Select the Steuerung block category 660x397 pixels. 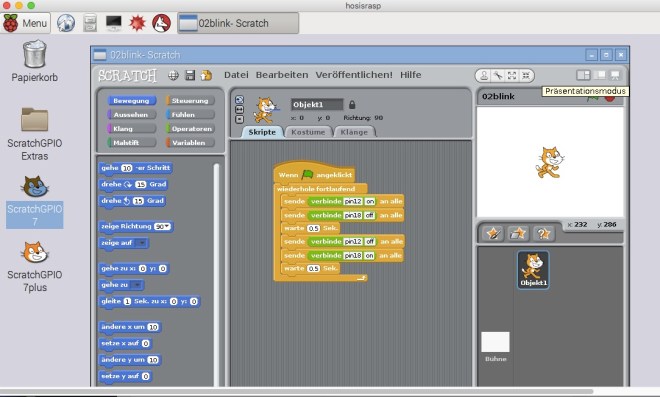pyautogui.click(x=190, y=101)
